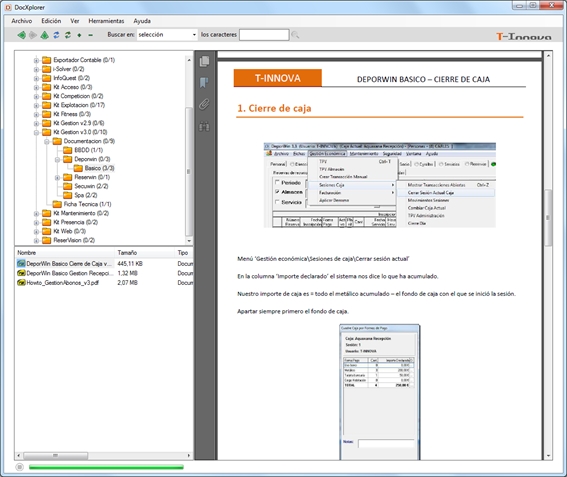Toggle the Almacen checkbox in document screenshot

point(277,192)
